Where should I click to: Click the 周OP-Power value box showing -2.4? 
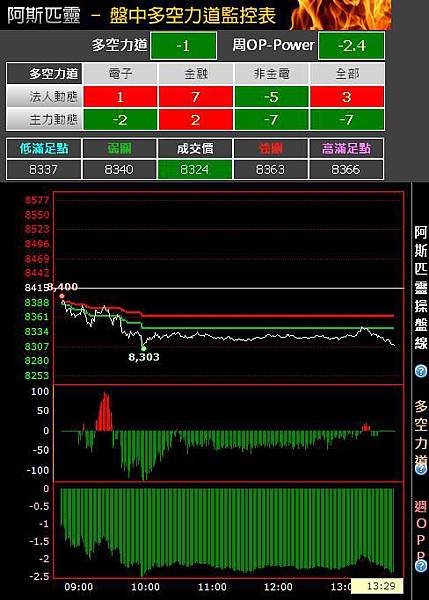351,46
